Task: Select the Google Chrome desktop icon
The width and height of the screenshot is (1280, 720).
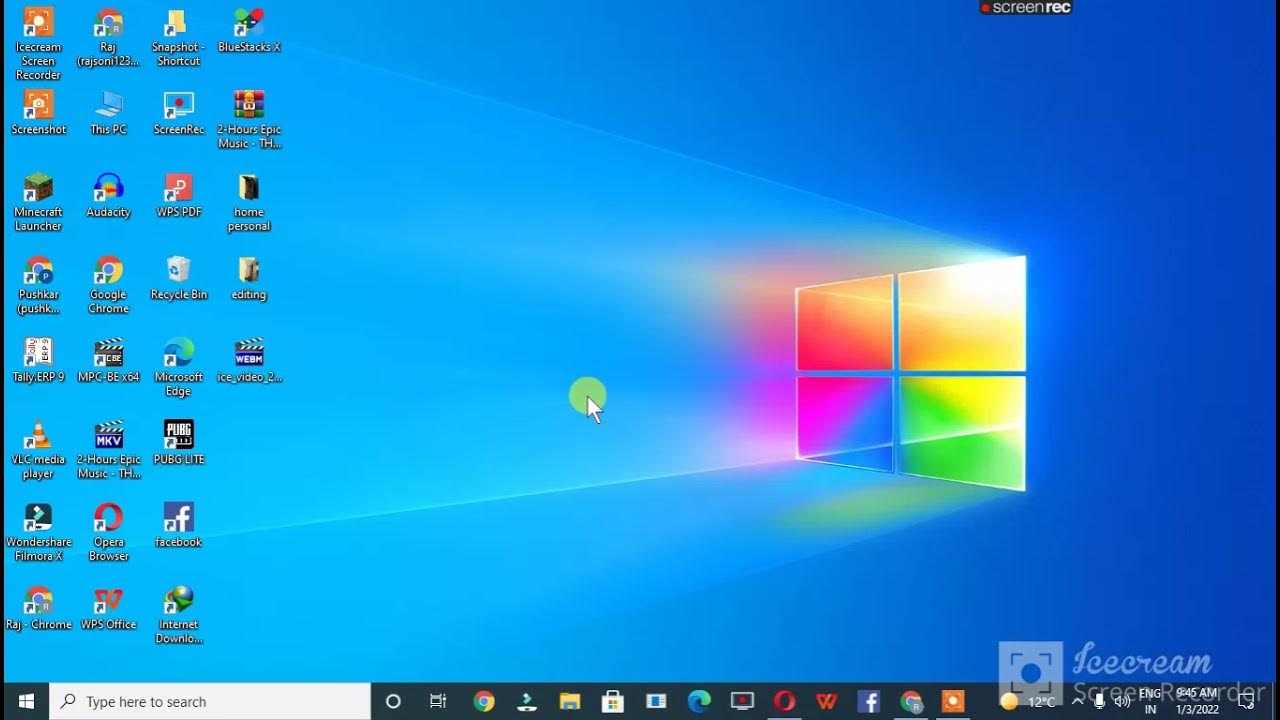Action: point(108,284)
